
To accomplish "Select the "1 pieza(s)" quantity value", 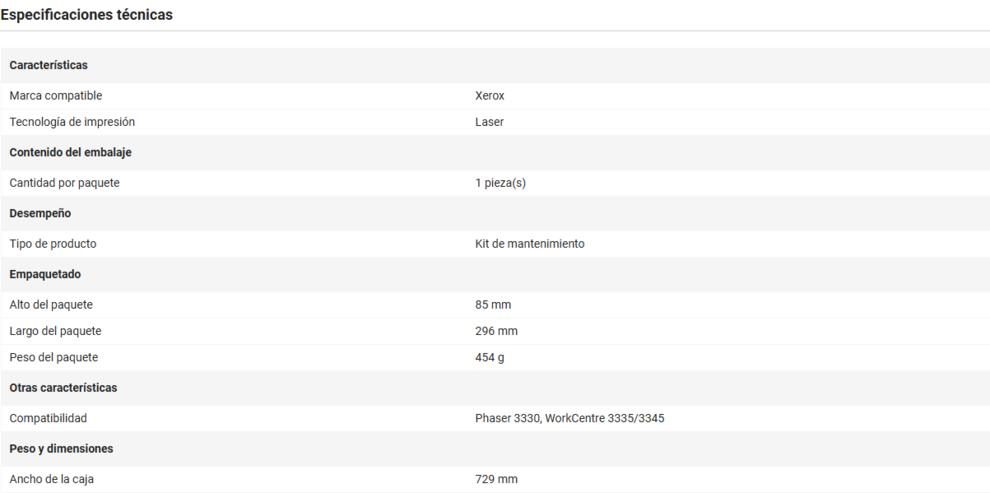I will (x=500, y=183).
